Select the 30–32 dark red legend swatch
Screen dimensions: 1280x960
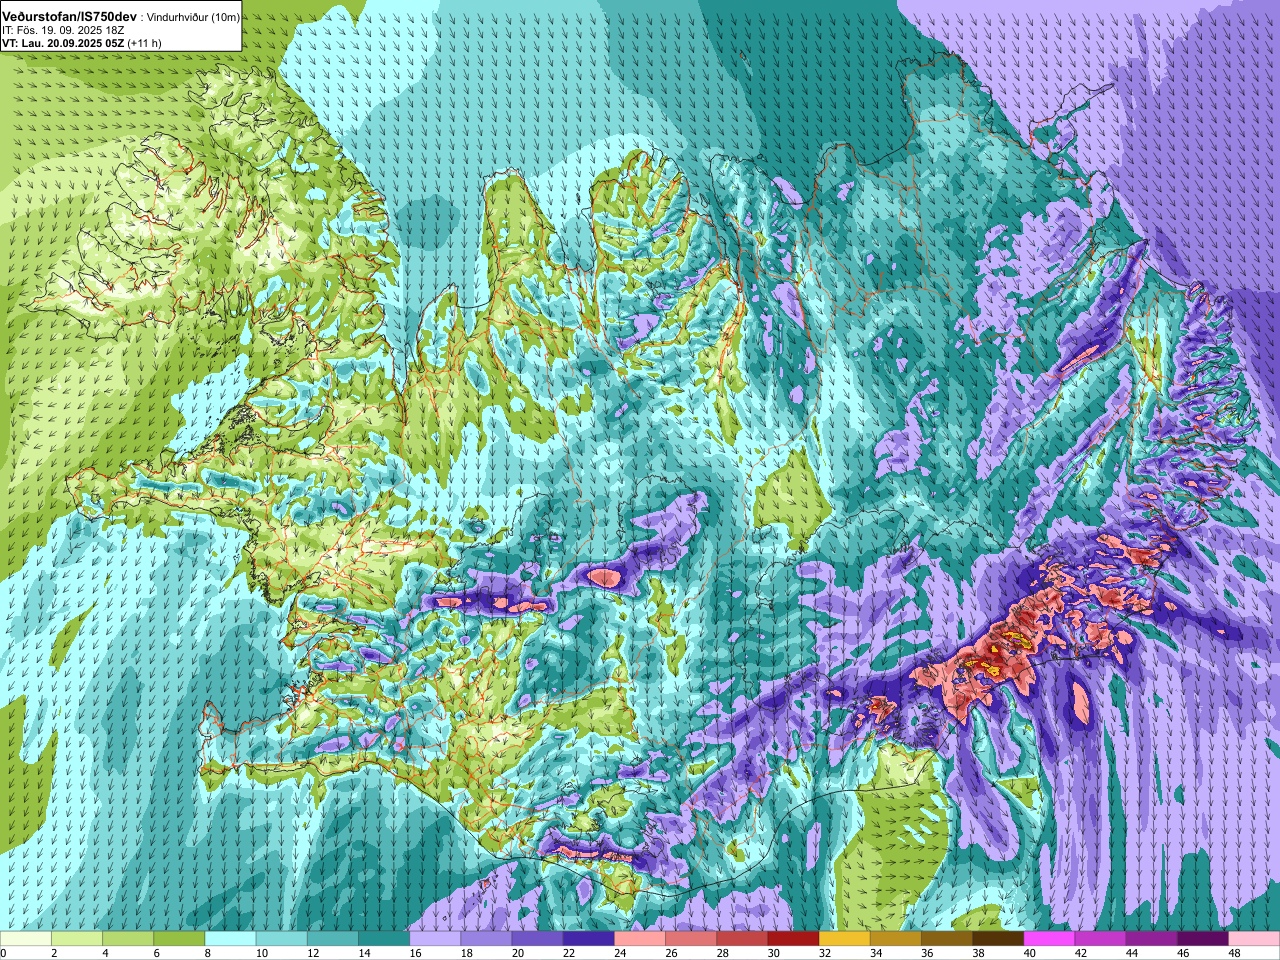(793, 939)
